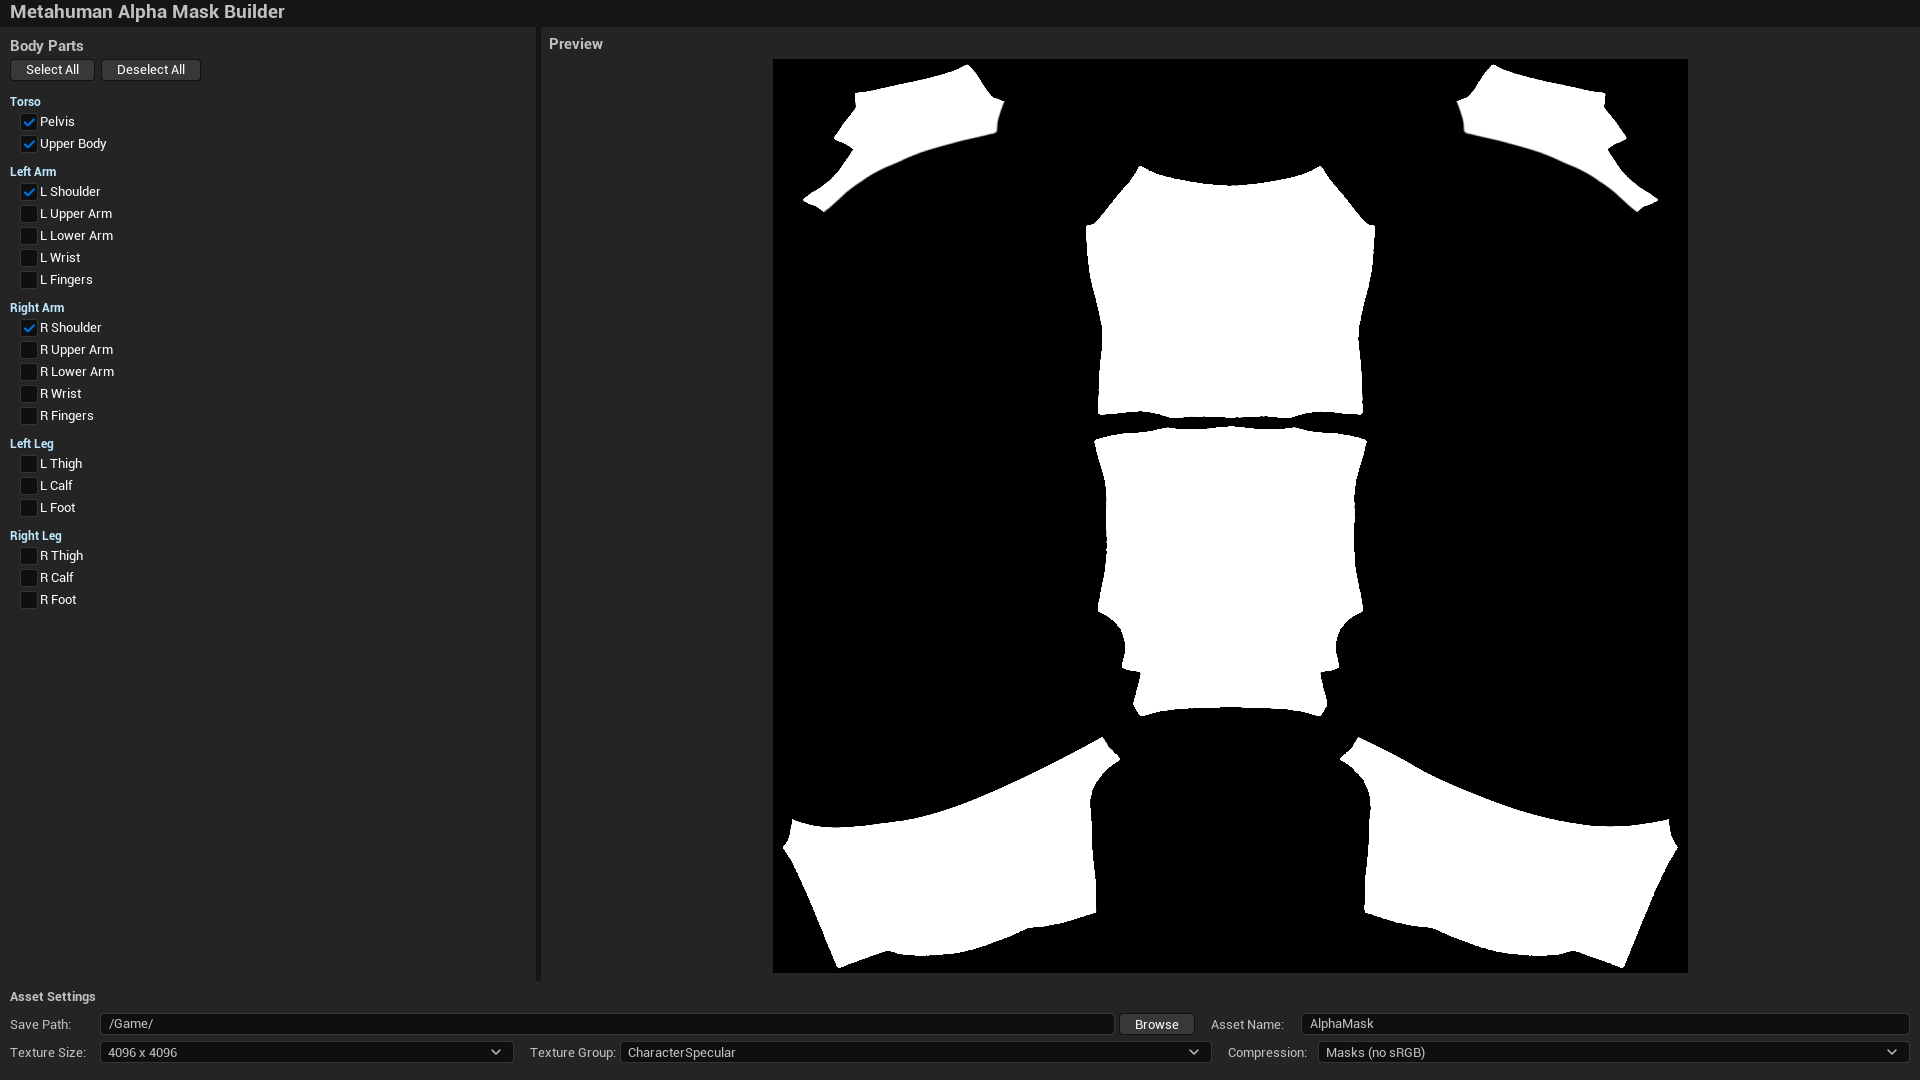
Task: Click the Compression label
Action: click(x=1267, y=1053)
